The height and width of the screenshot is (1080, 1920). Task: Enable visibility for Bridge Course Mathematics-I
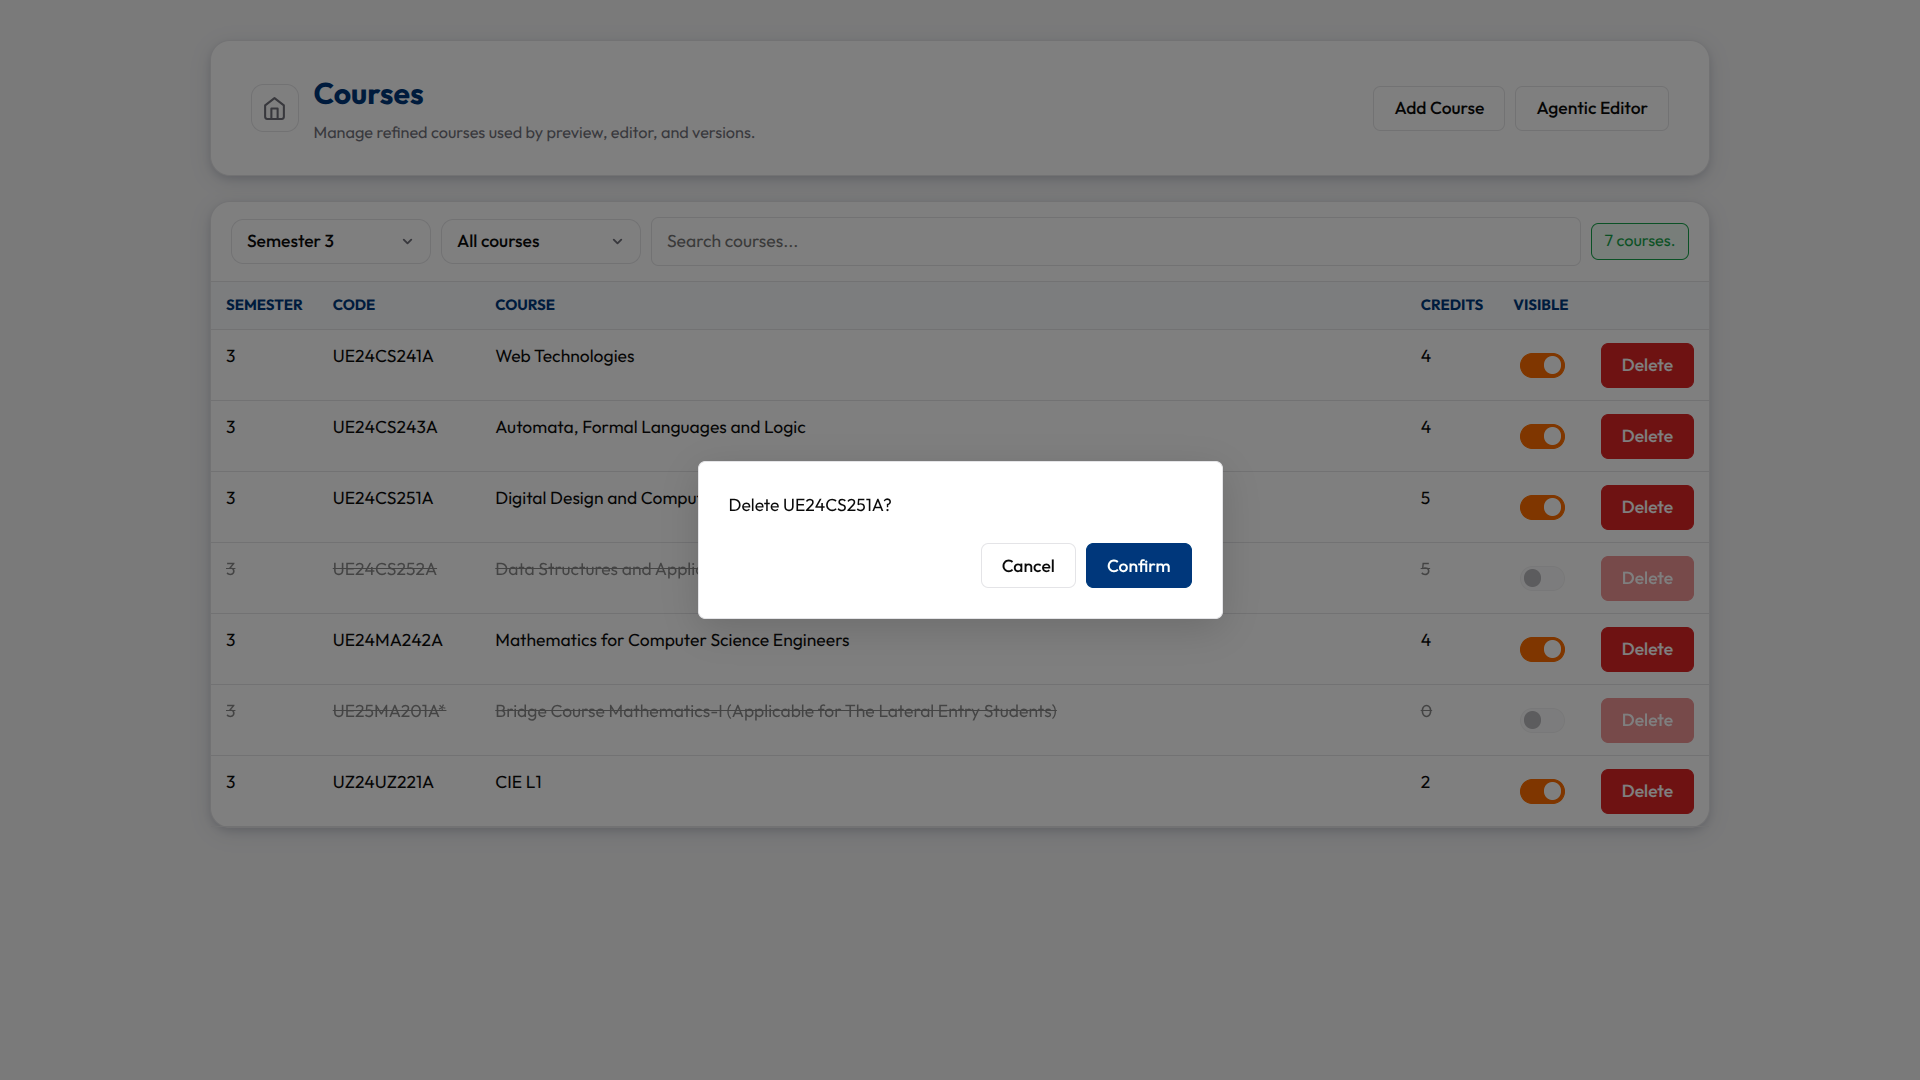(1542, 720)
